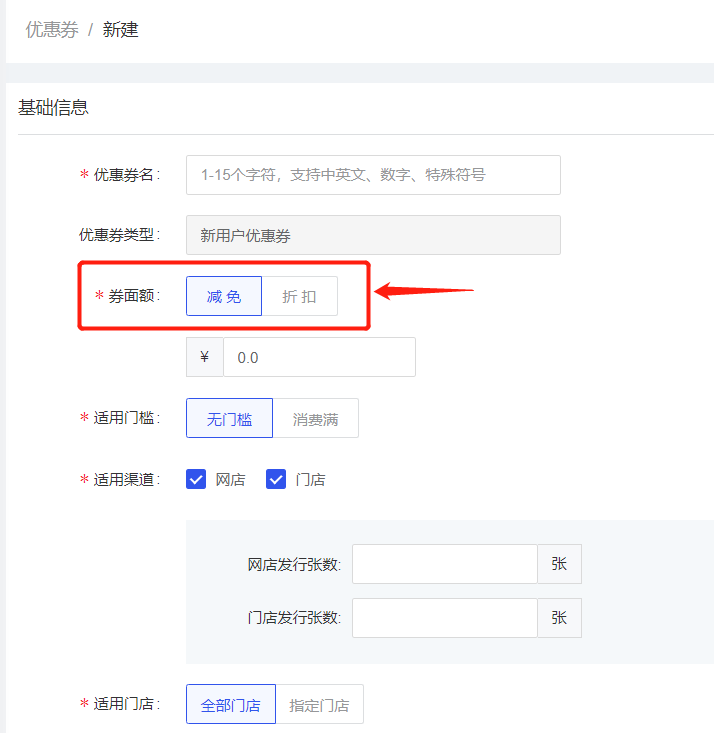Click the 新建 breadcrumb item

(x=120, y=30)
